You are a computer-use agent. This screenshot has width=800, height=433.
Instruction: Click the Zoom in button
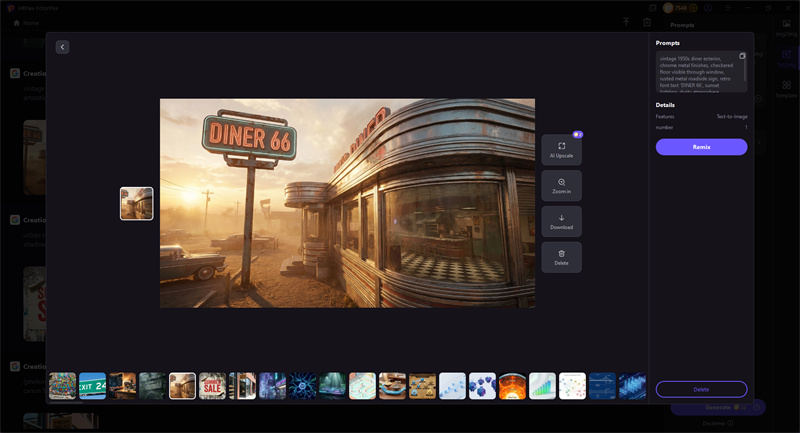tap(561, 186)
